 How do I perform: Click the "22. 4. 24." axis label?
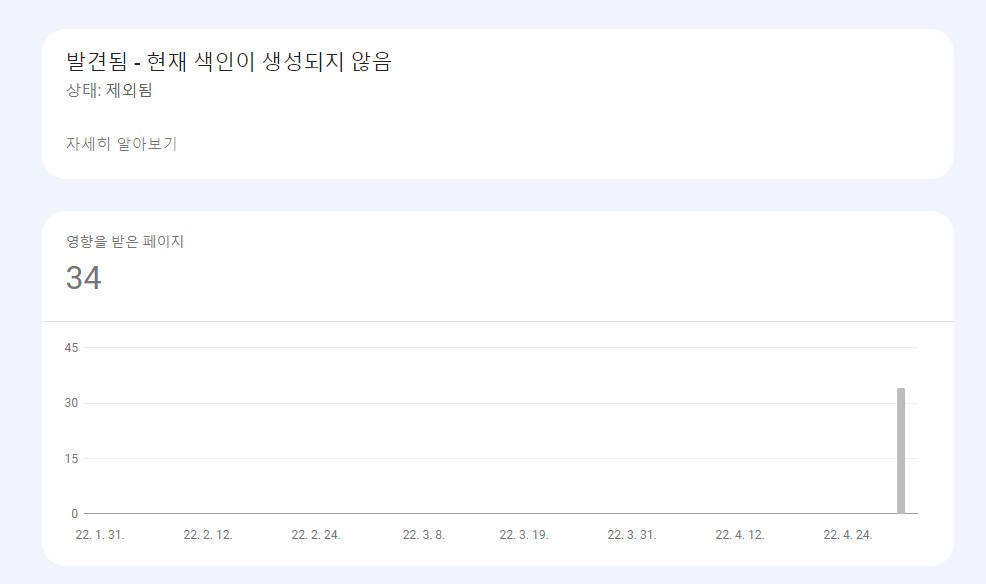pos(847,536)
